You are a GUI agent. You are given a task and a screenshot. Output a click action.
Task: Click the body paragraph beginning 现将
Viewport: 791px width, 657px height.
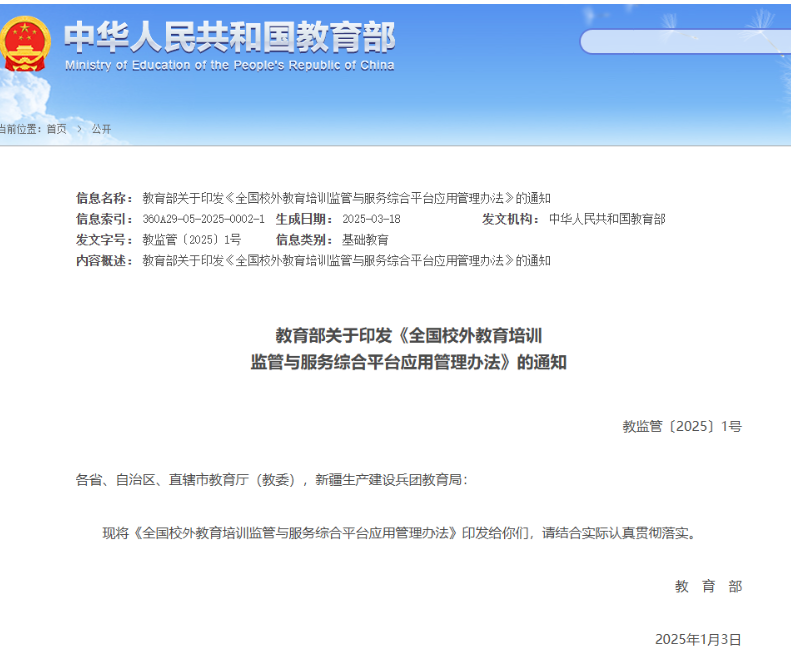pos(401,533)
